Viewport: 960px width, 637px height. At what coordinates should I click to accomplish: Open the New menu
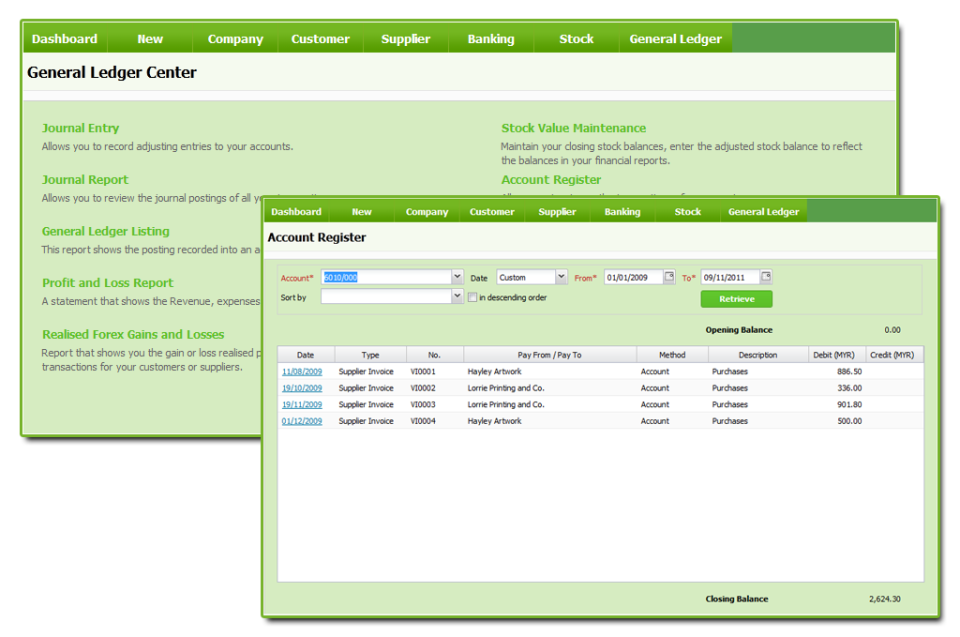coord(361,211)
